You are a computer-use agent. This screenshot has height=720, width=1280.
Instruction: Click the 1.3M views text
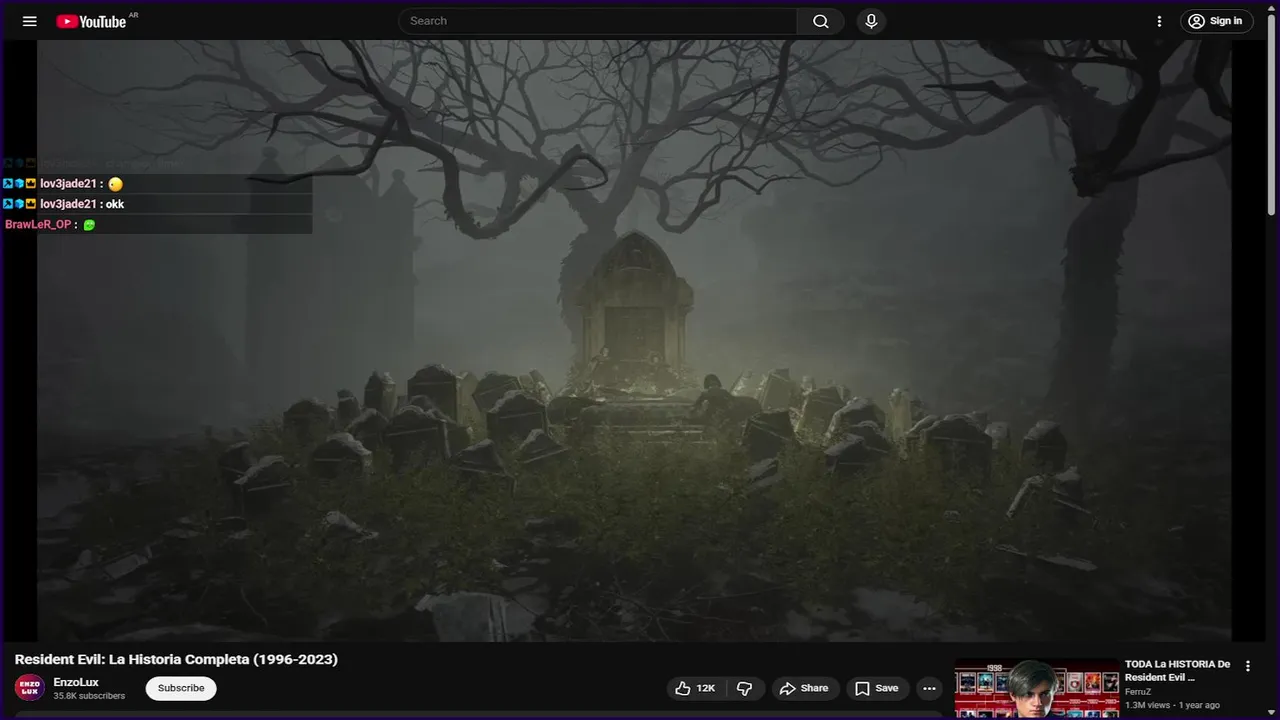[1147, 705]
